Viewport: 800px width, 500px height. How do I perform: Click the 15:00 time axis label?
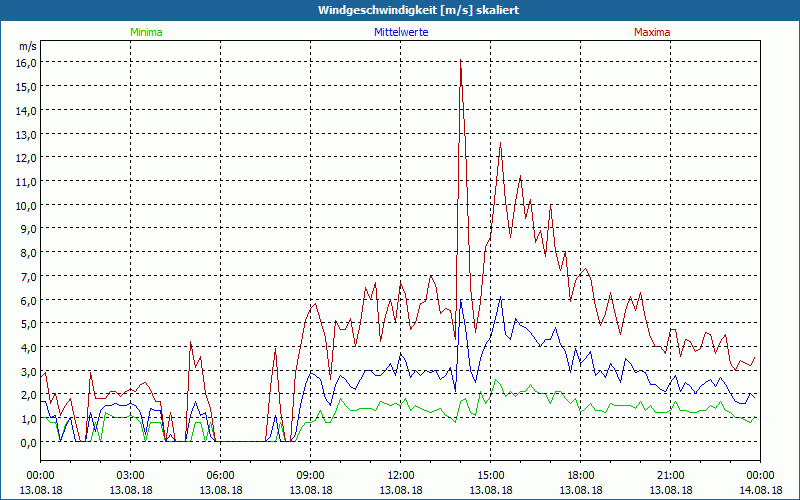click(x=490, y=476)
